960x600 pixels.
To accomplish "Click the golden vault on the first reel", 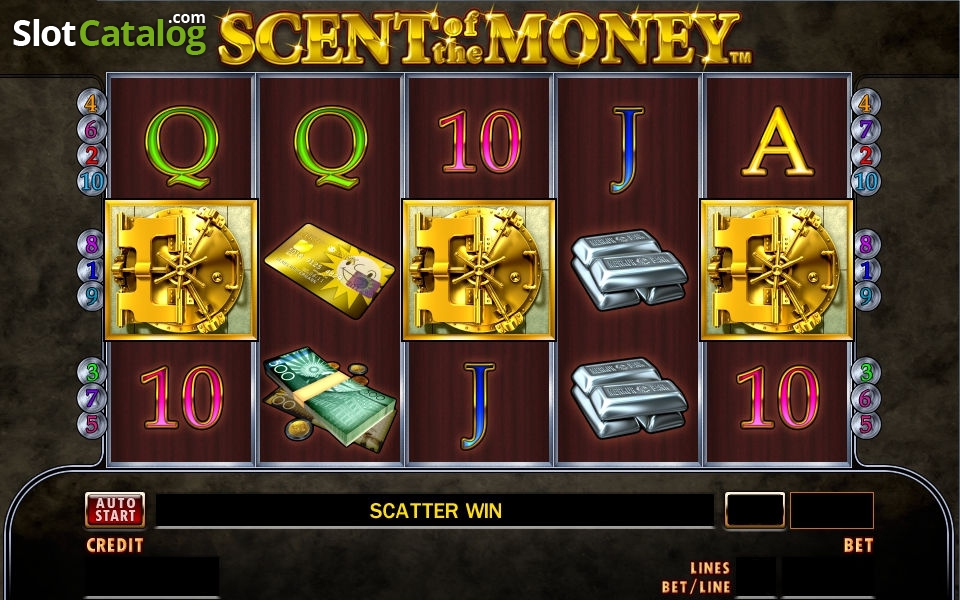I will (181, 269).
